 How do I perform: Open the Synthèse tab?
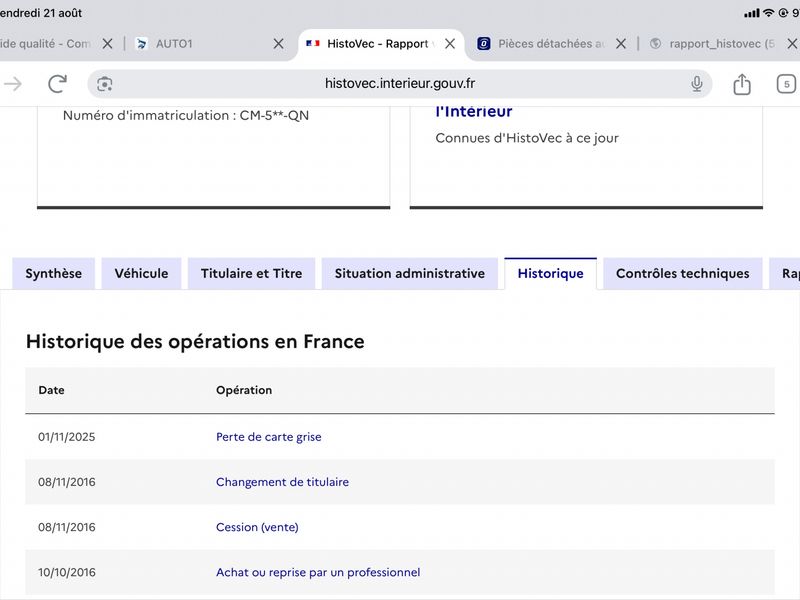pyautogui.click(x=54, y=273)
